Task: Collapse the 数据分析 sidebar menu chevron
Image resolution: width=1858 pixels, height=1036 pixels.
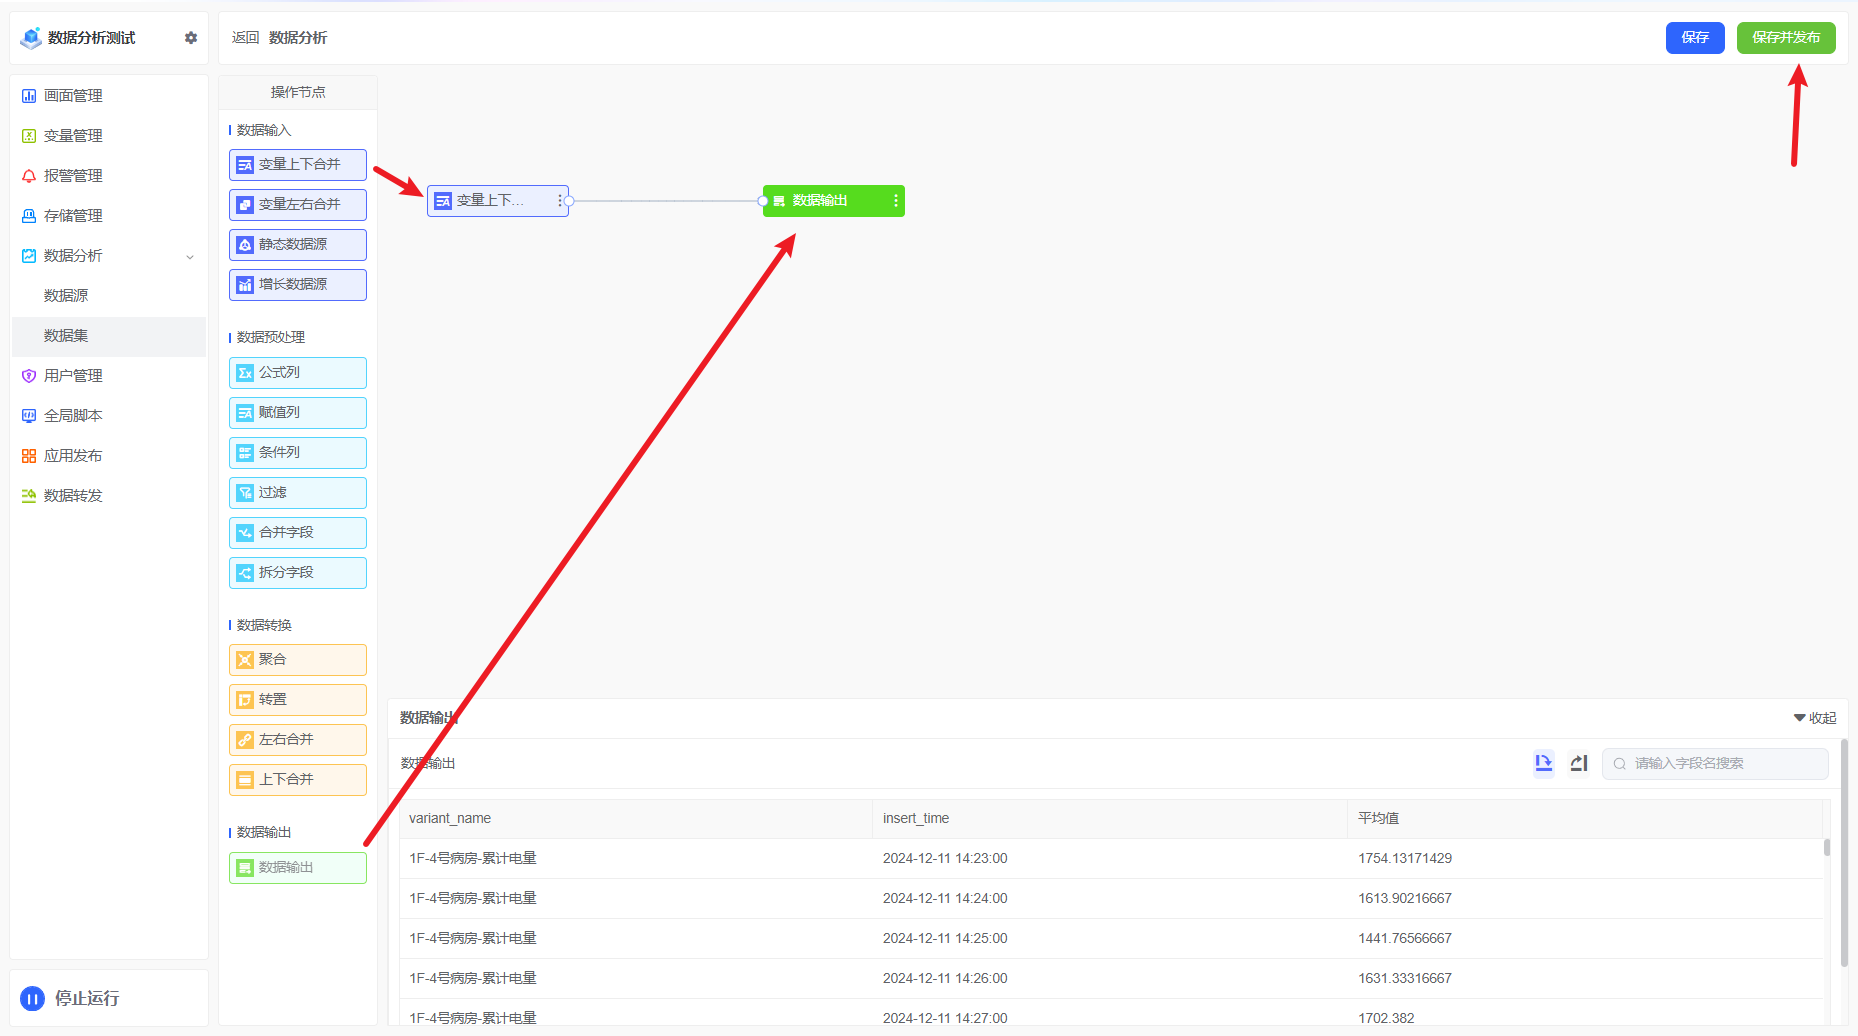Action: (x=190, y=257)
